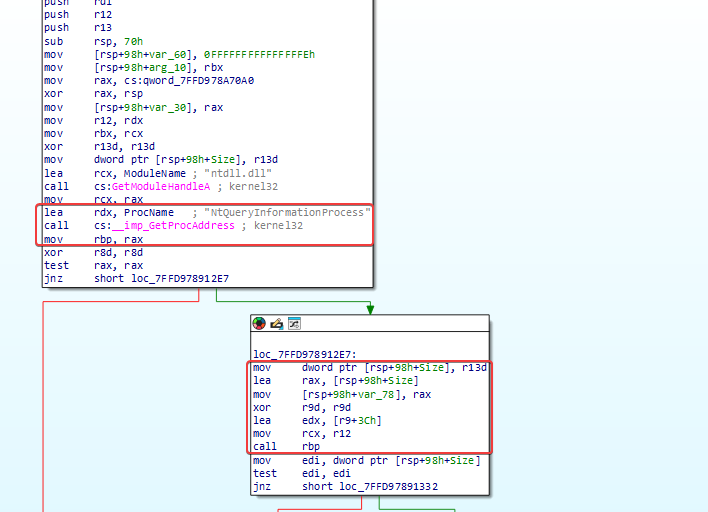Select the GetModuleHandleA call reference
708x512 pixels.
(x=161, y=186)
